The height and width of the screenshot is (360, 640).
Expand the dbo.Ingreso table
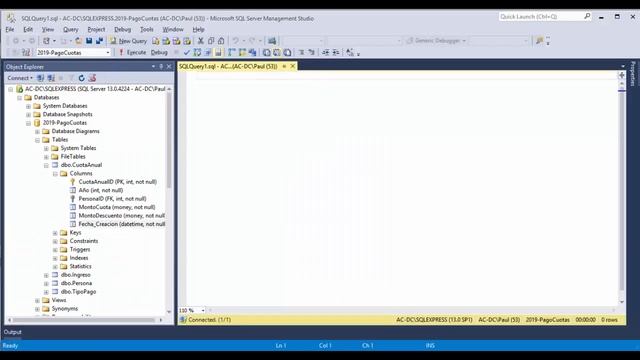[46, 276]
